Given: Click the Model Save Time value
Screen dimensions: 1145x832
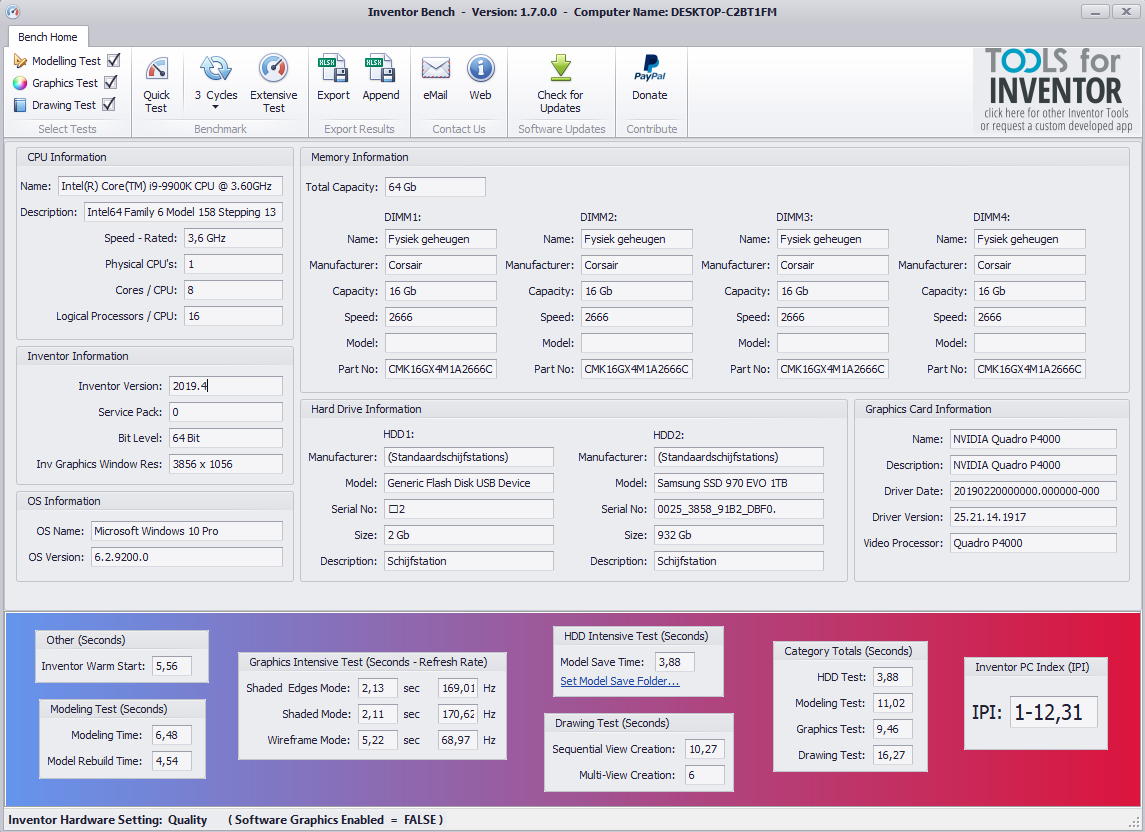Looking at the screenshot, I should pyautogui.click(x=675, y=662).
